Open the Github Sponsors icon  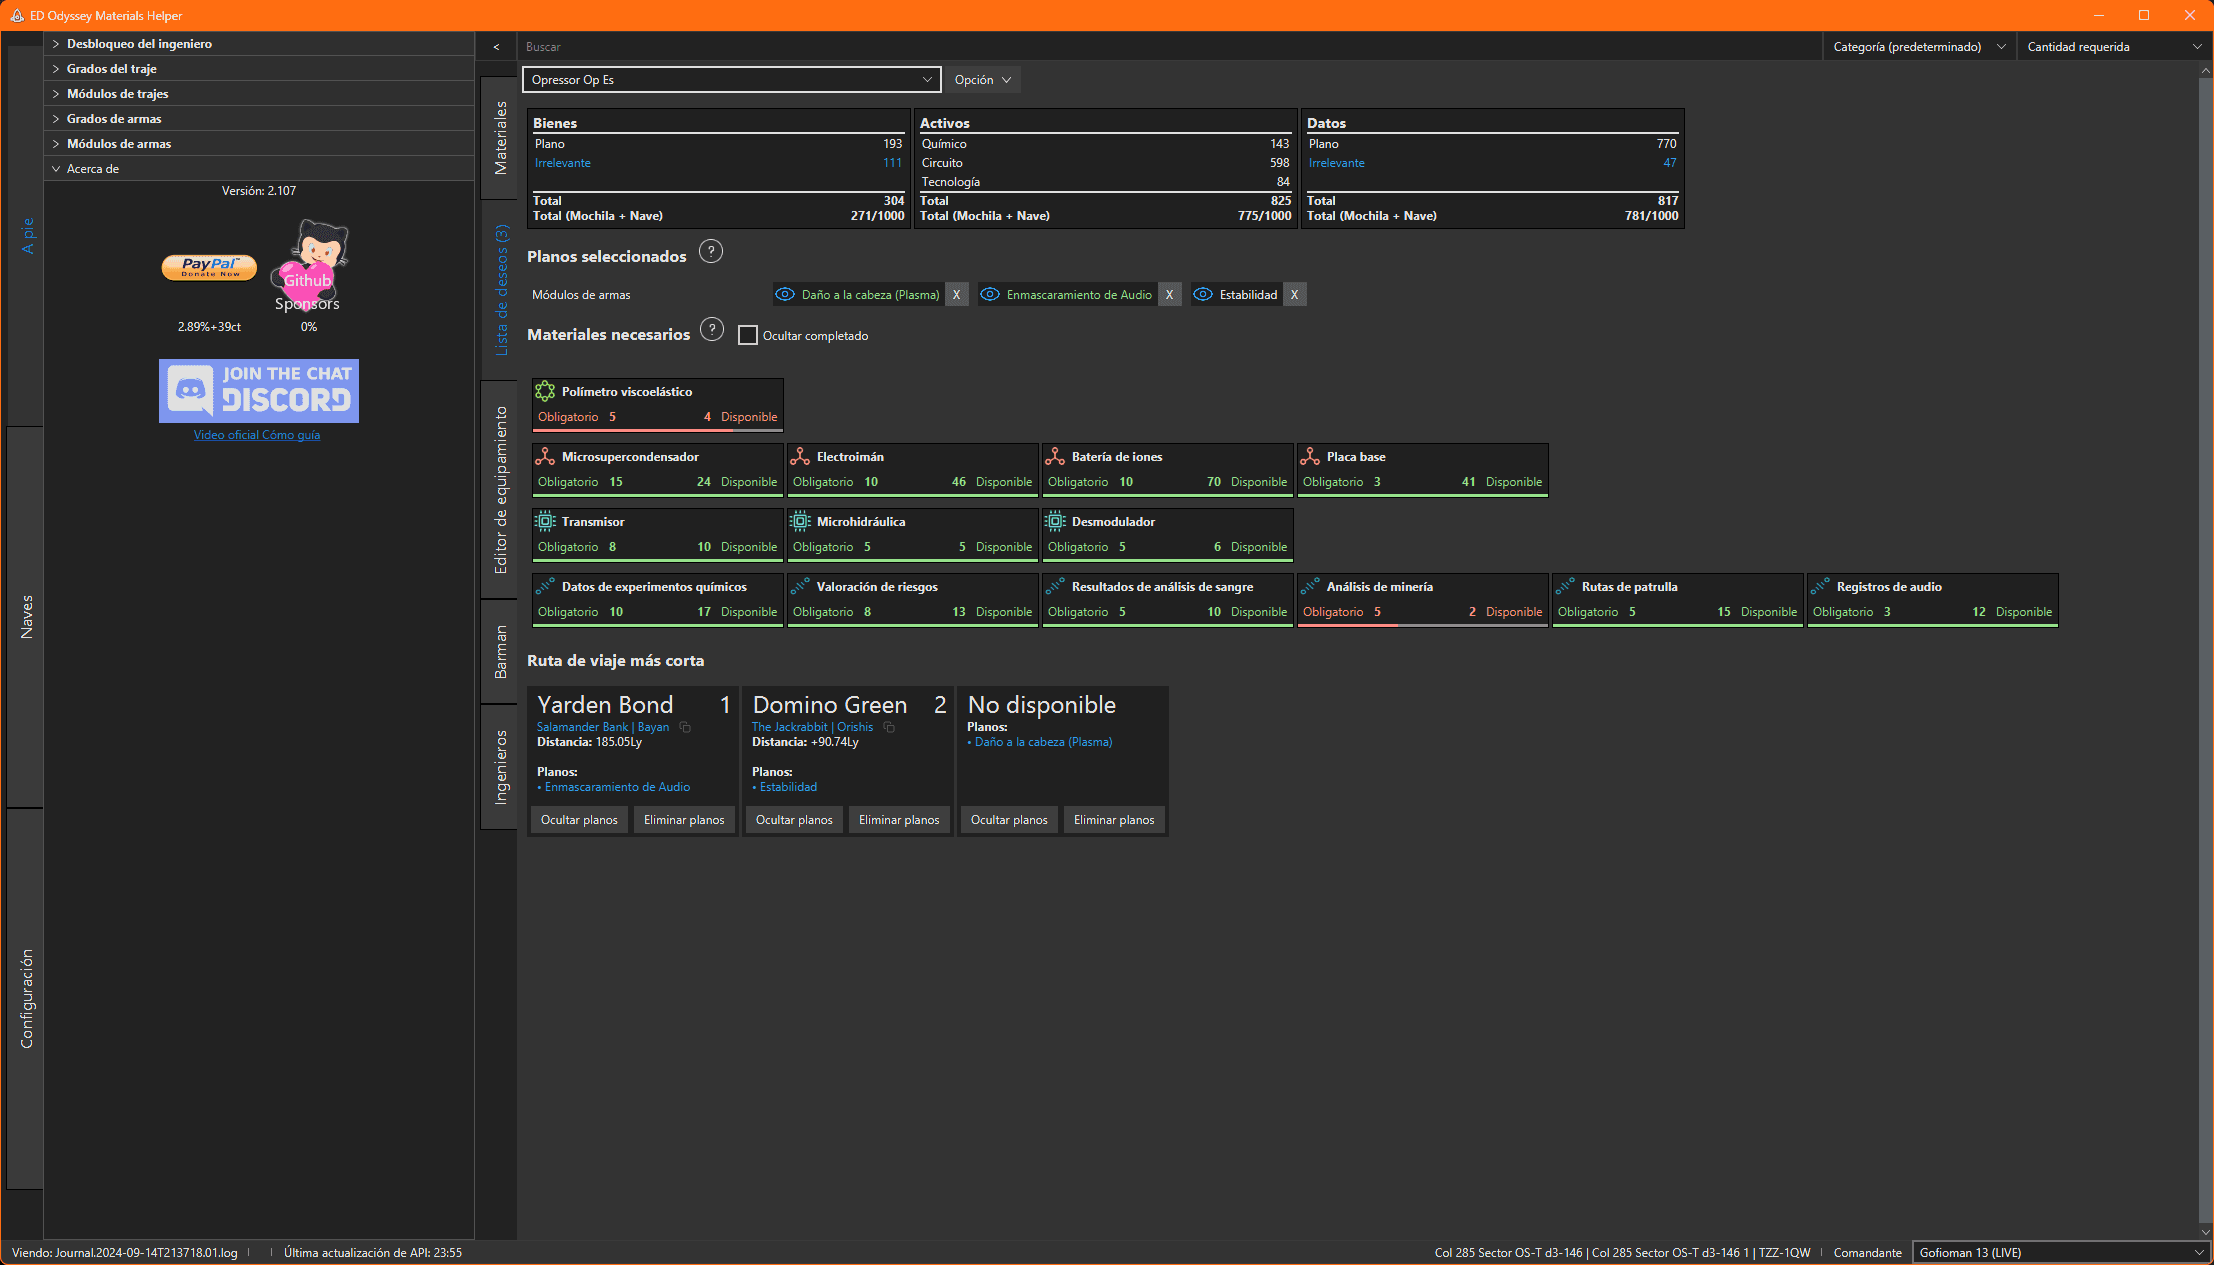click(x=309, y=266)
